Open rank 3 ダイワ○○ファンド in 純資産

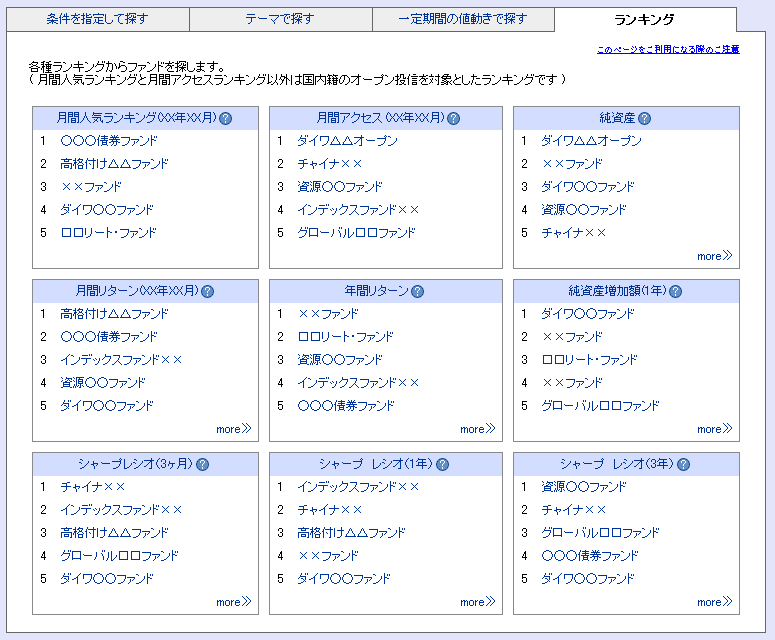588,187
